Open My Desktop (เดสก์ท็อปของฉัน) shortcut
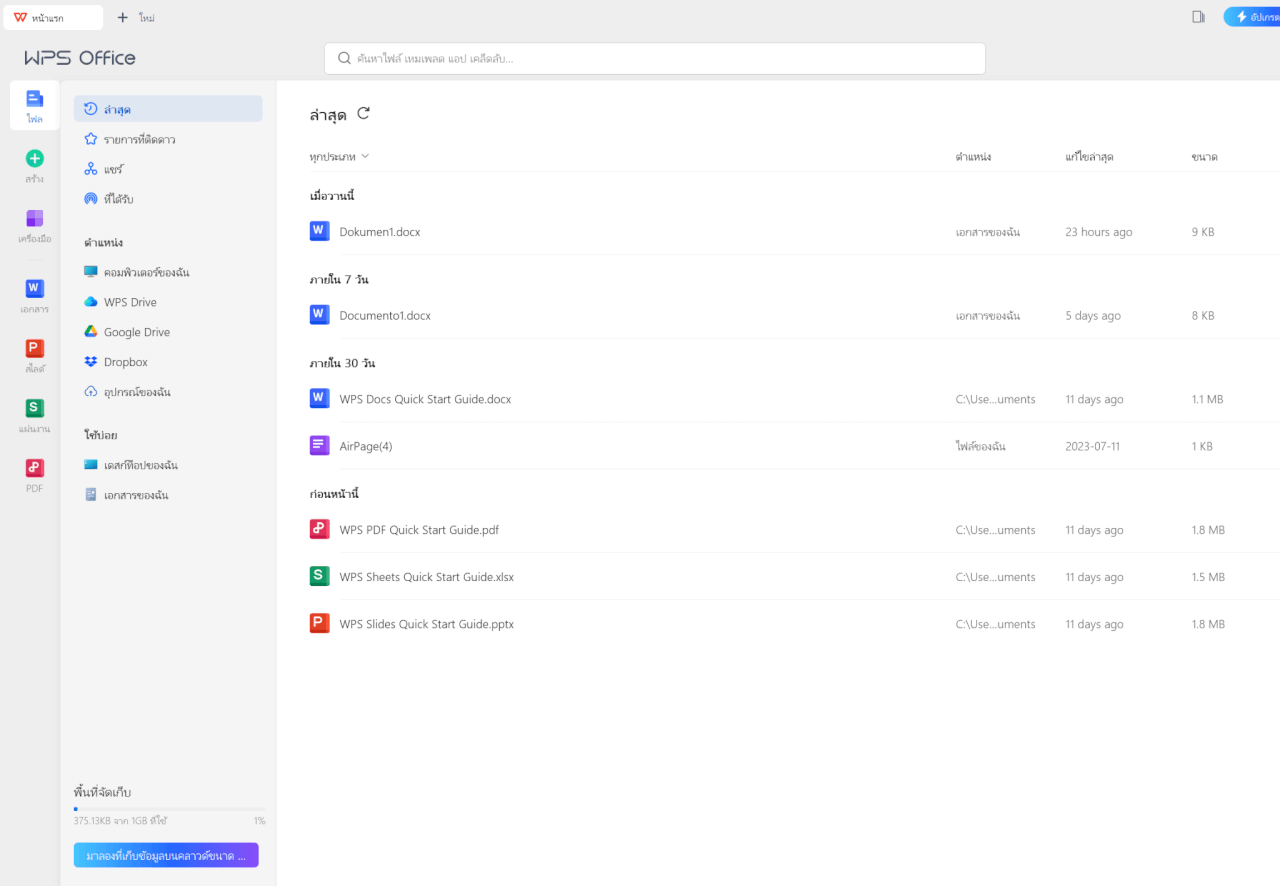Viewport: 1280px width, 886px height. click(168, 465)
